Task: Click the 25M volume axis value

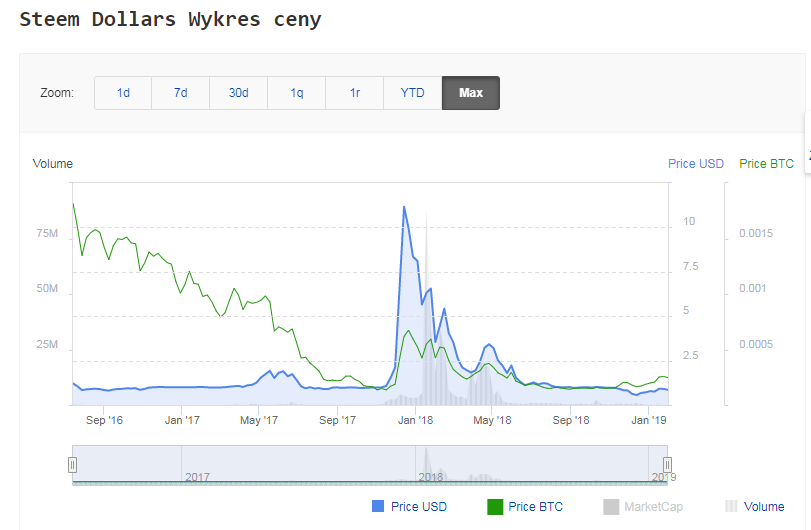Action: tap(47, 344)
